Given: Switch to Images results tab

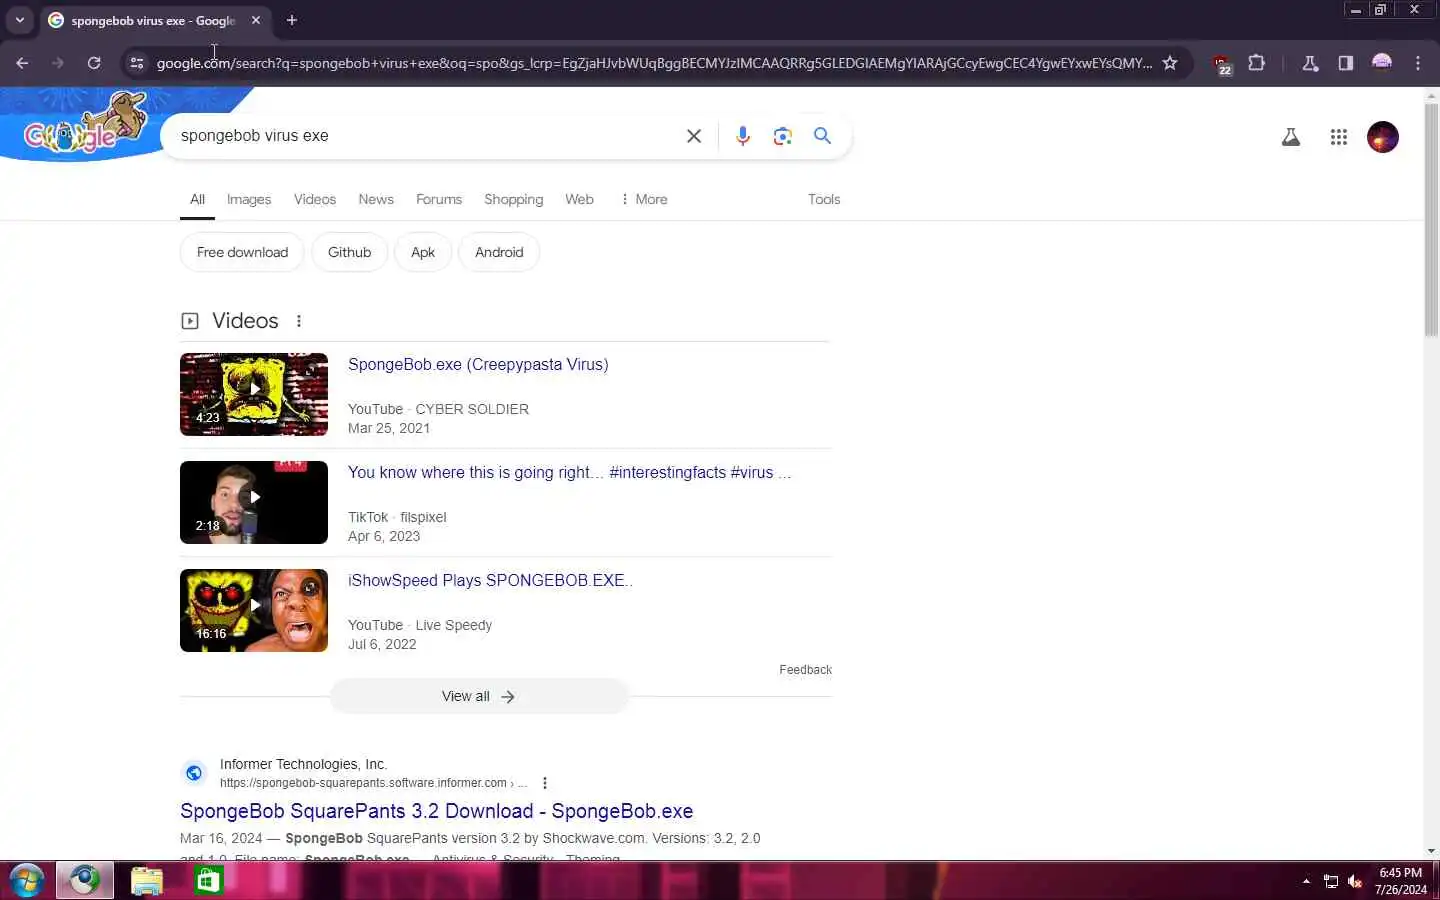Looking at the screenshot, I should 249,199.
